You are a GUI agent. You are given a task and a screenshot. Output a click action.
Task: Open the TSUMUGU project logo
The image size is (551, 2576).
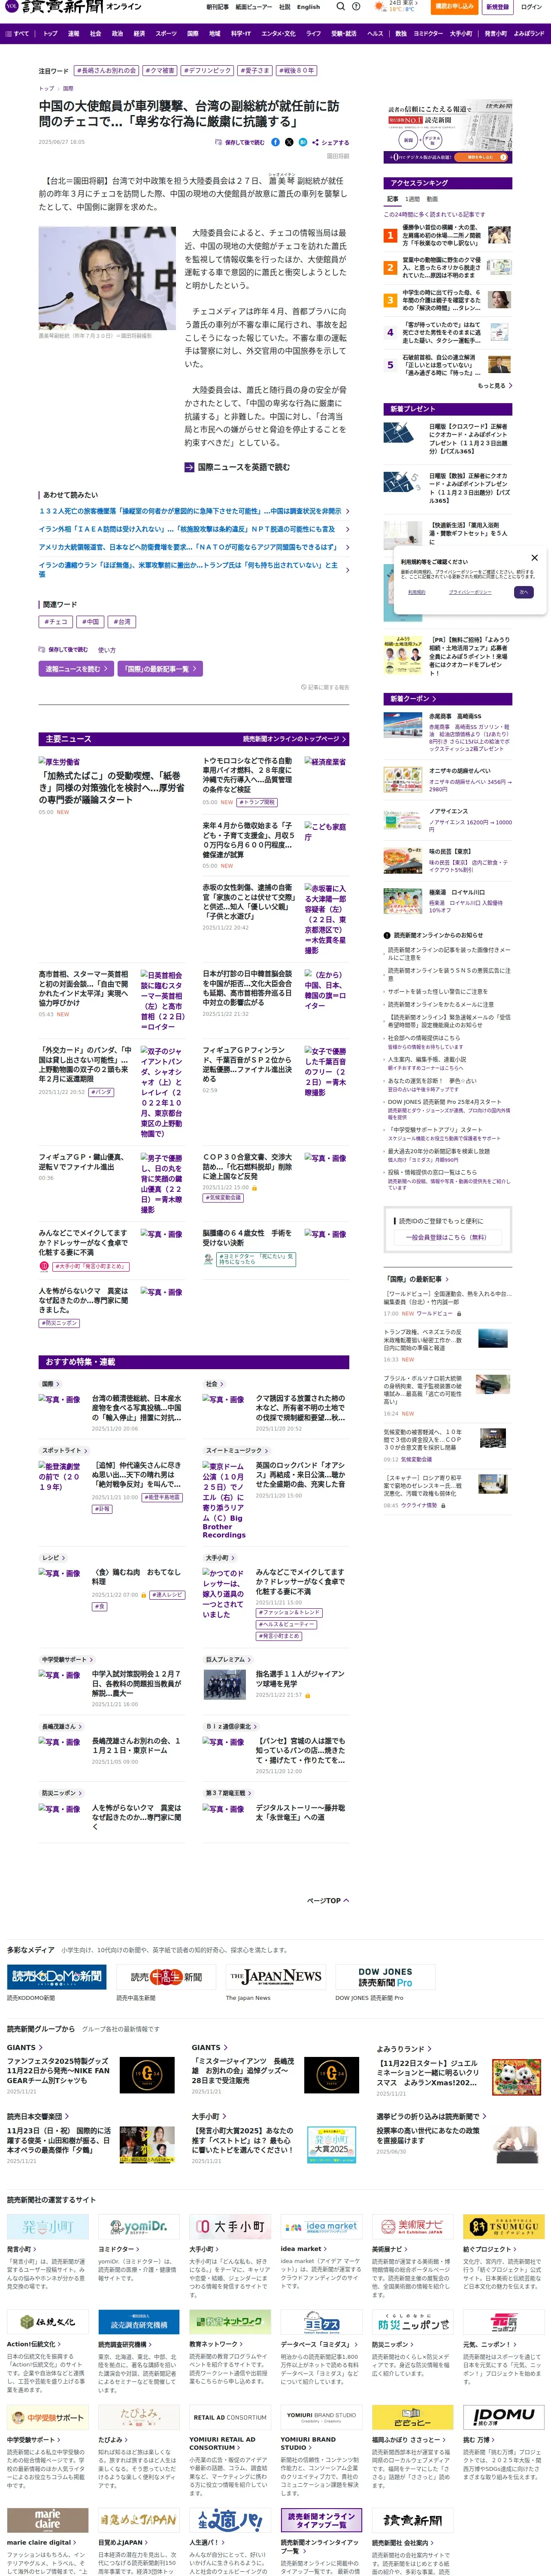point(504,2226)
